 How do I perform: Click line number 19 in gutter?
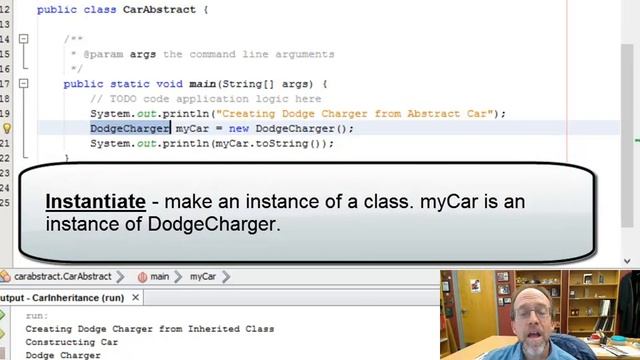5,113
